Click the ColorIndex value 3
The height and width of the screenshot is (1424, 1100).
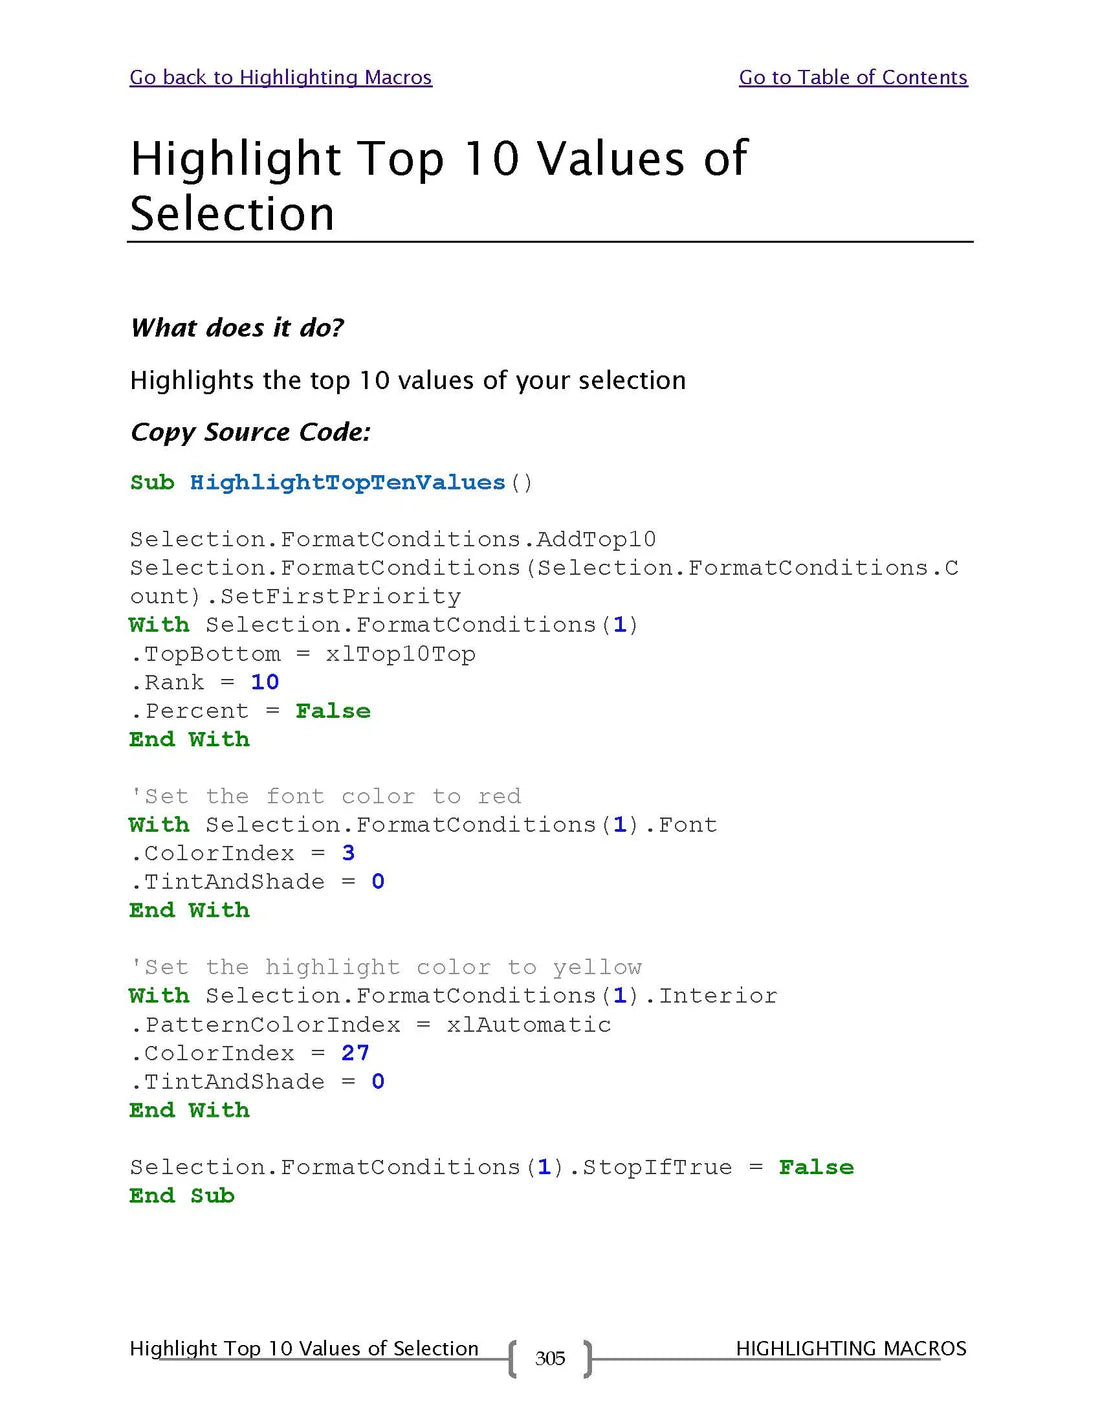point(348,854)
